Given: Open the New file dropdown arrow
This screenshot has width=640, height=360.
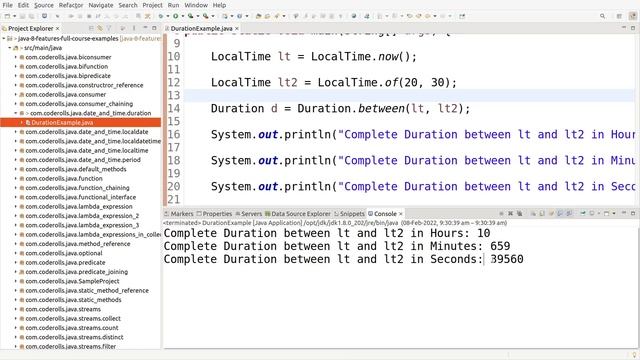Looking at the screenshot, I should pyautogui.click(x=14, y=16).
